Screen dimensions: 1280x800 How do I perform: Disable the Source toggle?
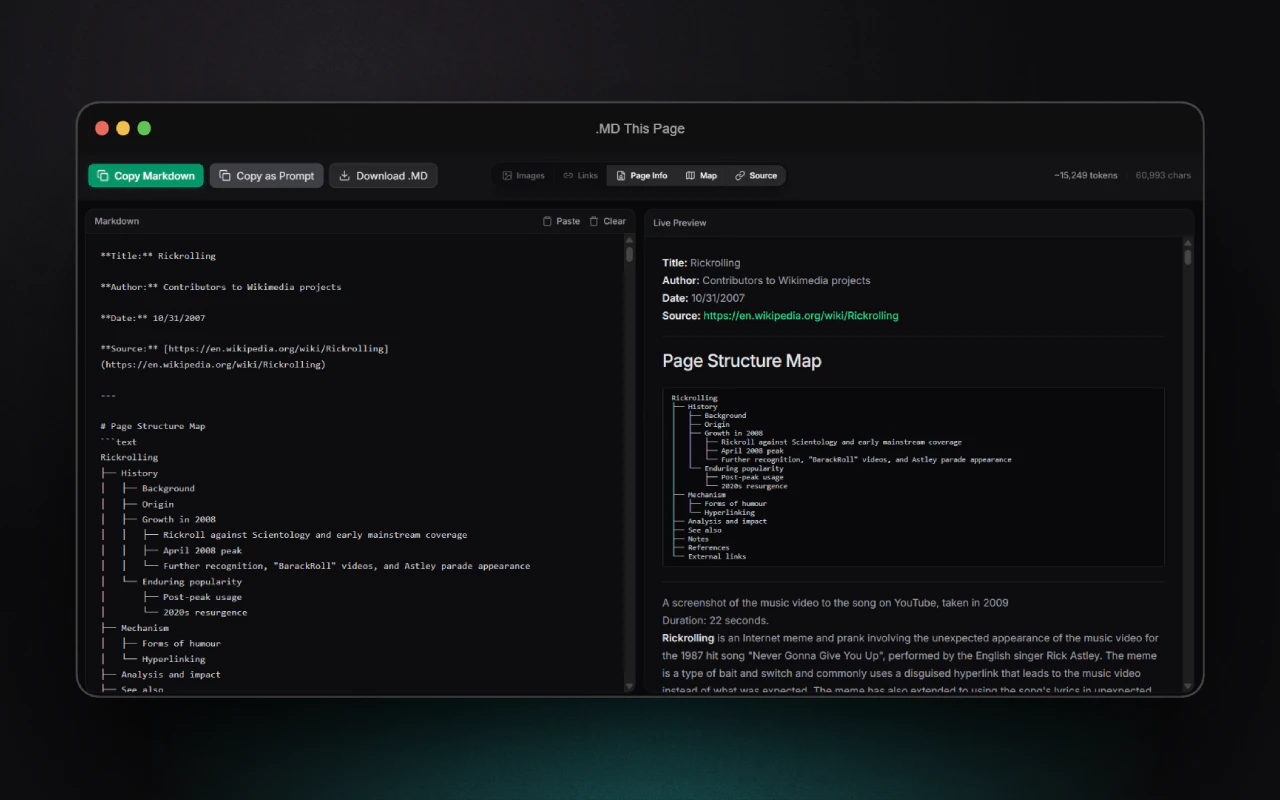756,176
